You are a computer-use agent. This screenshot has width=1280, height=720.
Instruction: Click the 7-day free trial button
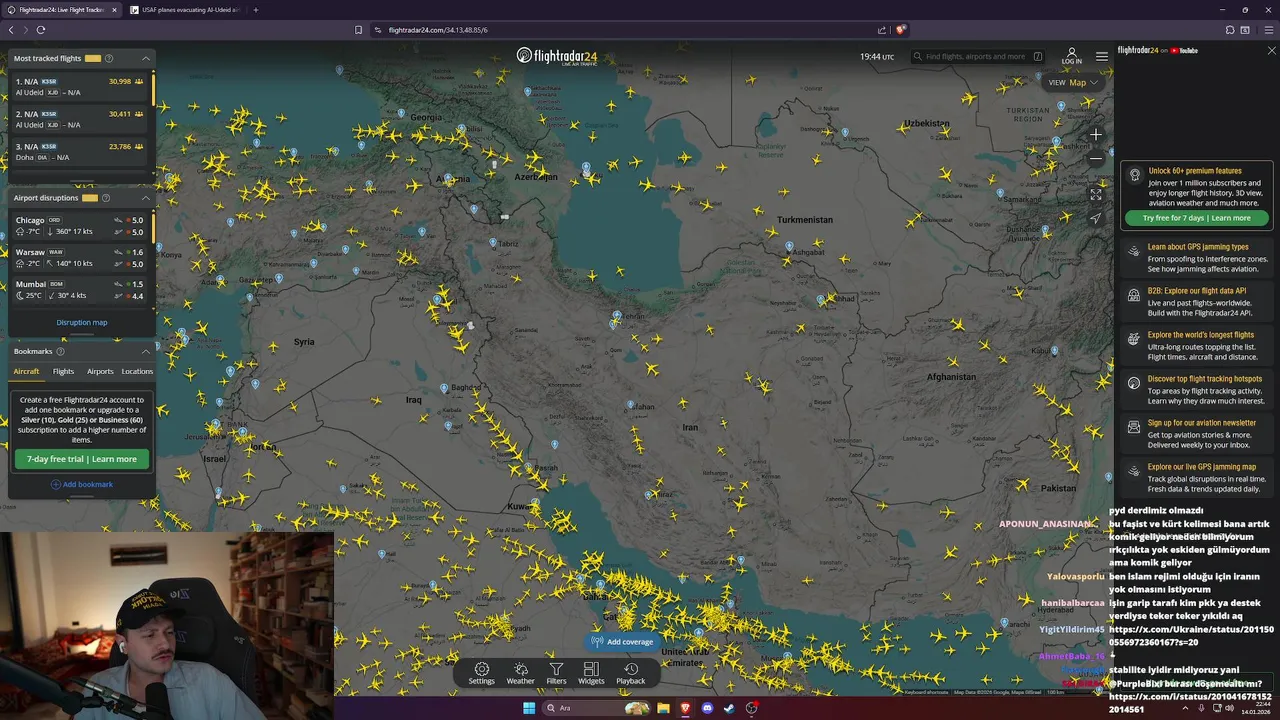(82, 459)
